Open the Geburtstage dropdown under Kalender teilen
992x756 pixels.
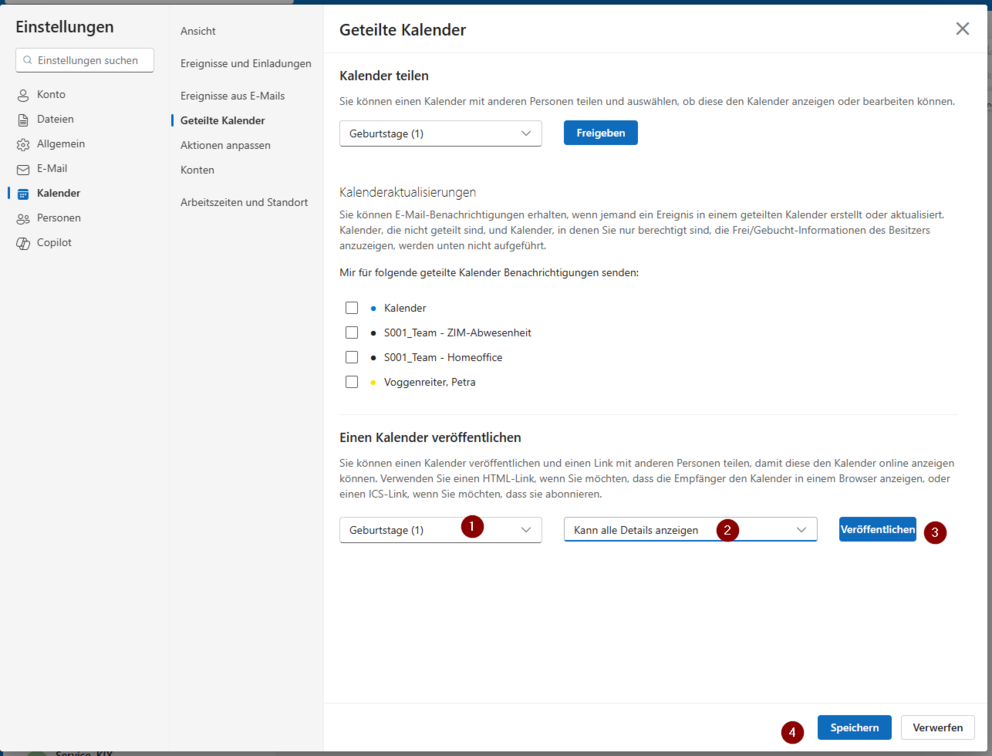click(440, 133)
